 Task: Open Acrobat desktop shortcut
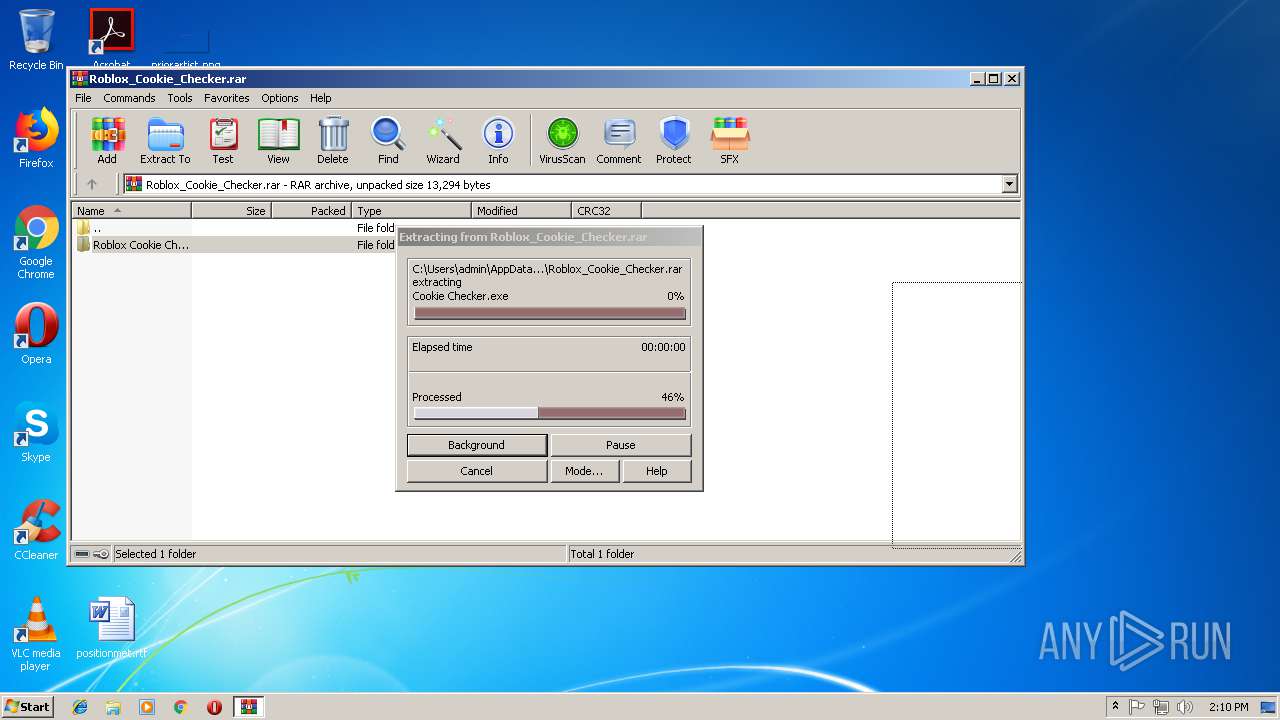pyautogui.click(x=111, y=38)
